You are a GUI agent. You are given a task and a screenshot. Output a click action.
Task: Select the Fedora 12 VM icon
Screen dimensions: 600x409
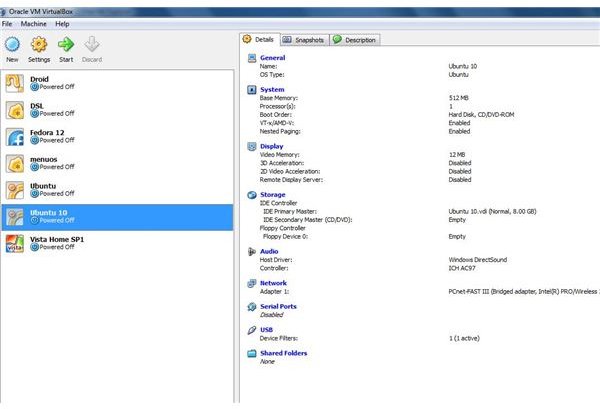15,137
